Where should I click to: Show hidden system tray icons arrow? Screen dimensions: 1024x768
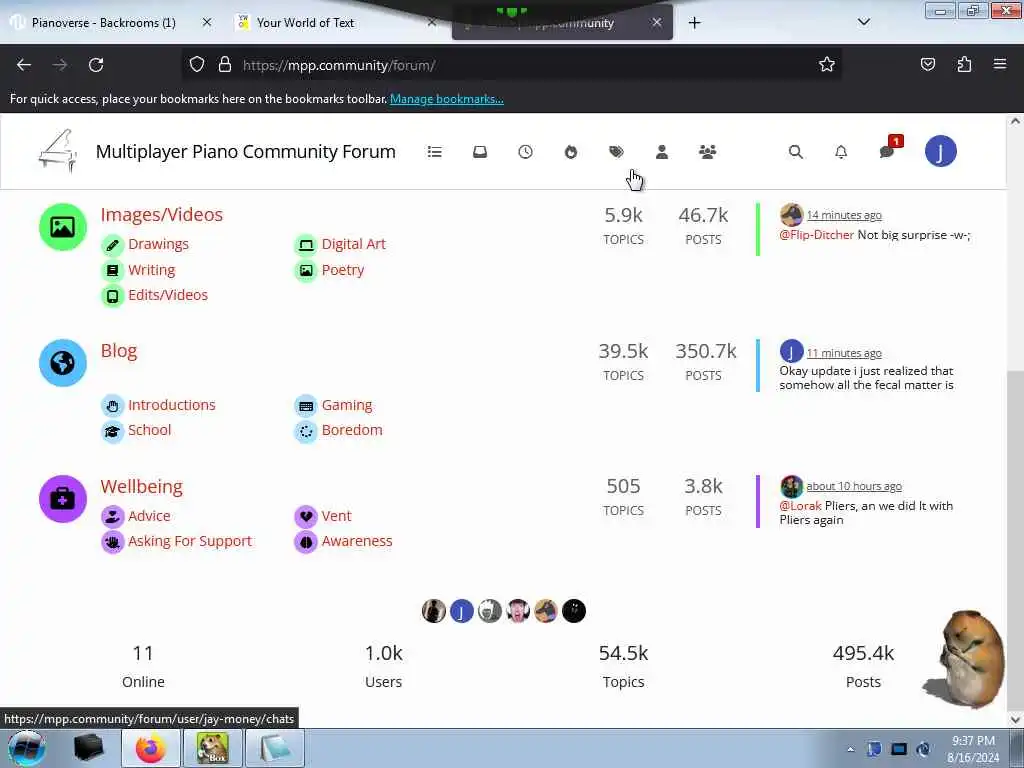850,749
